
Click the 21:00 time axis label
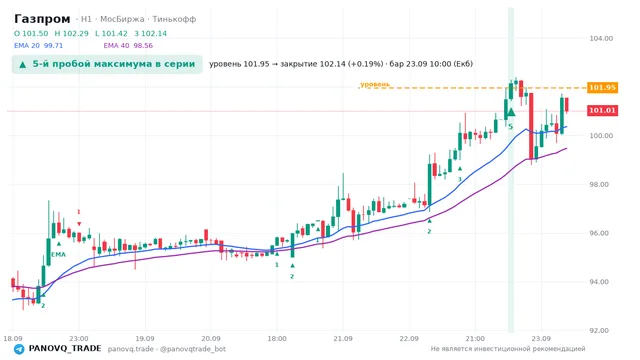pyautogui.click(x=475, y=338)
